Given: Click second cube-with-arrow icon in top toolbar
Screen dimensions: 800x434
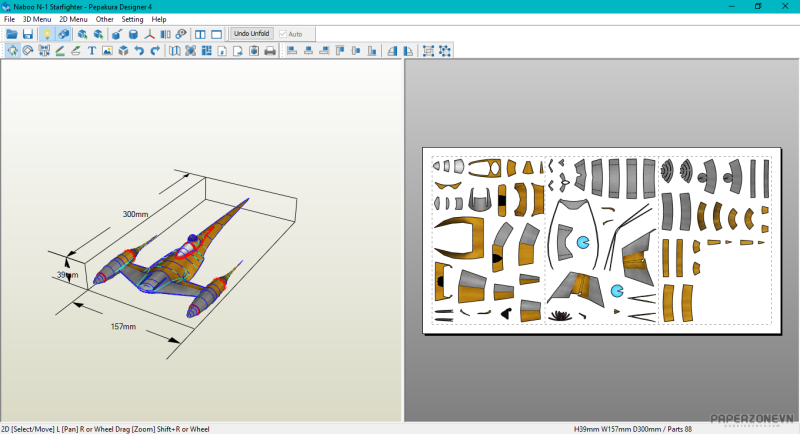Looking at the screenshot, I should pos(98,34).
